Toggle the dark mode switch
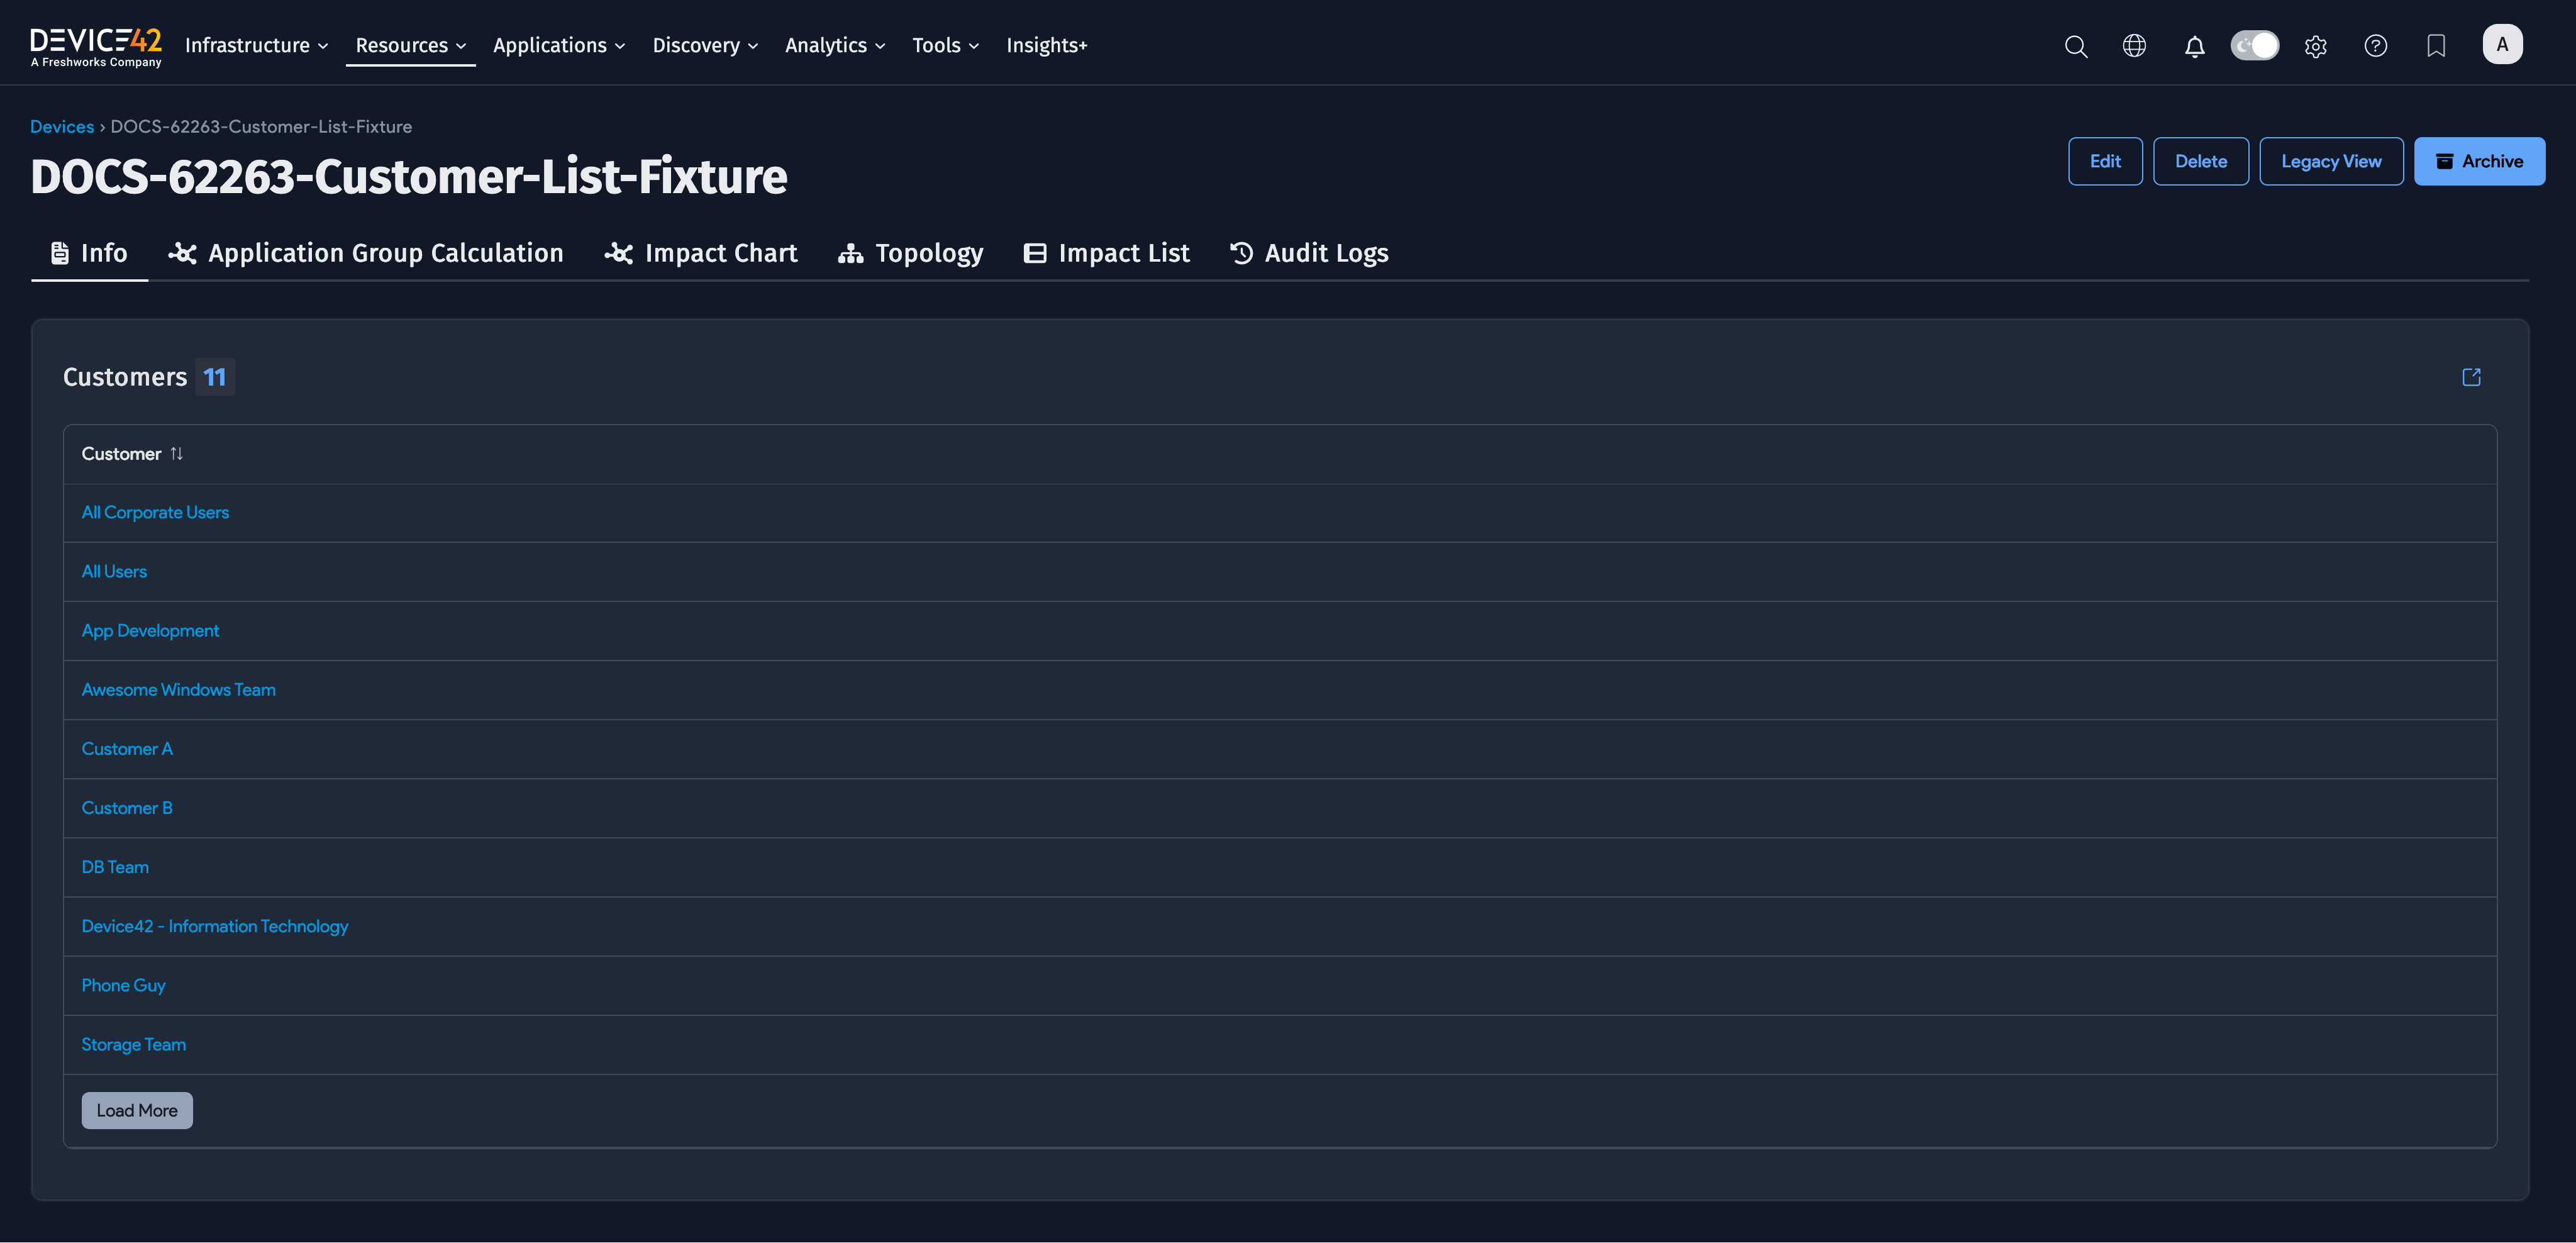 coord(2254,46)
